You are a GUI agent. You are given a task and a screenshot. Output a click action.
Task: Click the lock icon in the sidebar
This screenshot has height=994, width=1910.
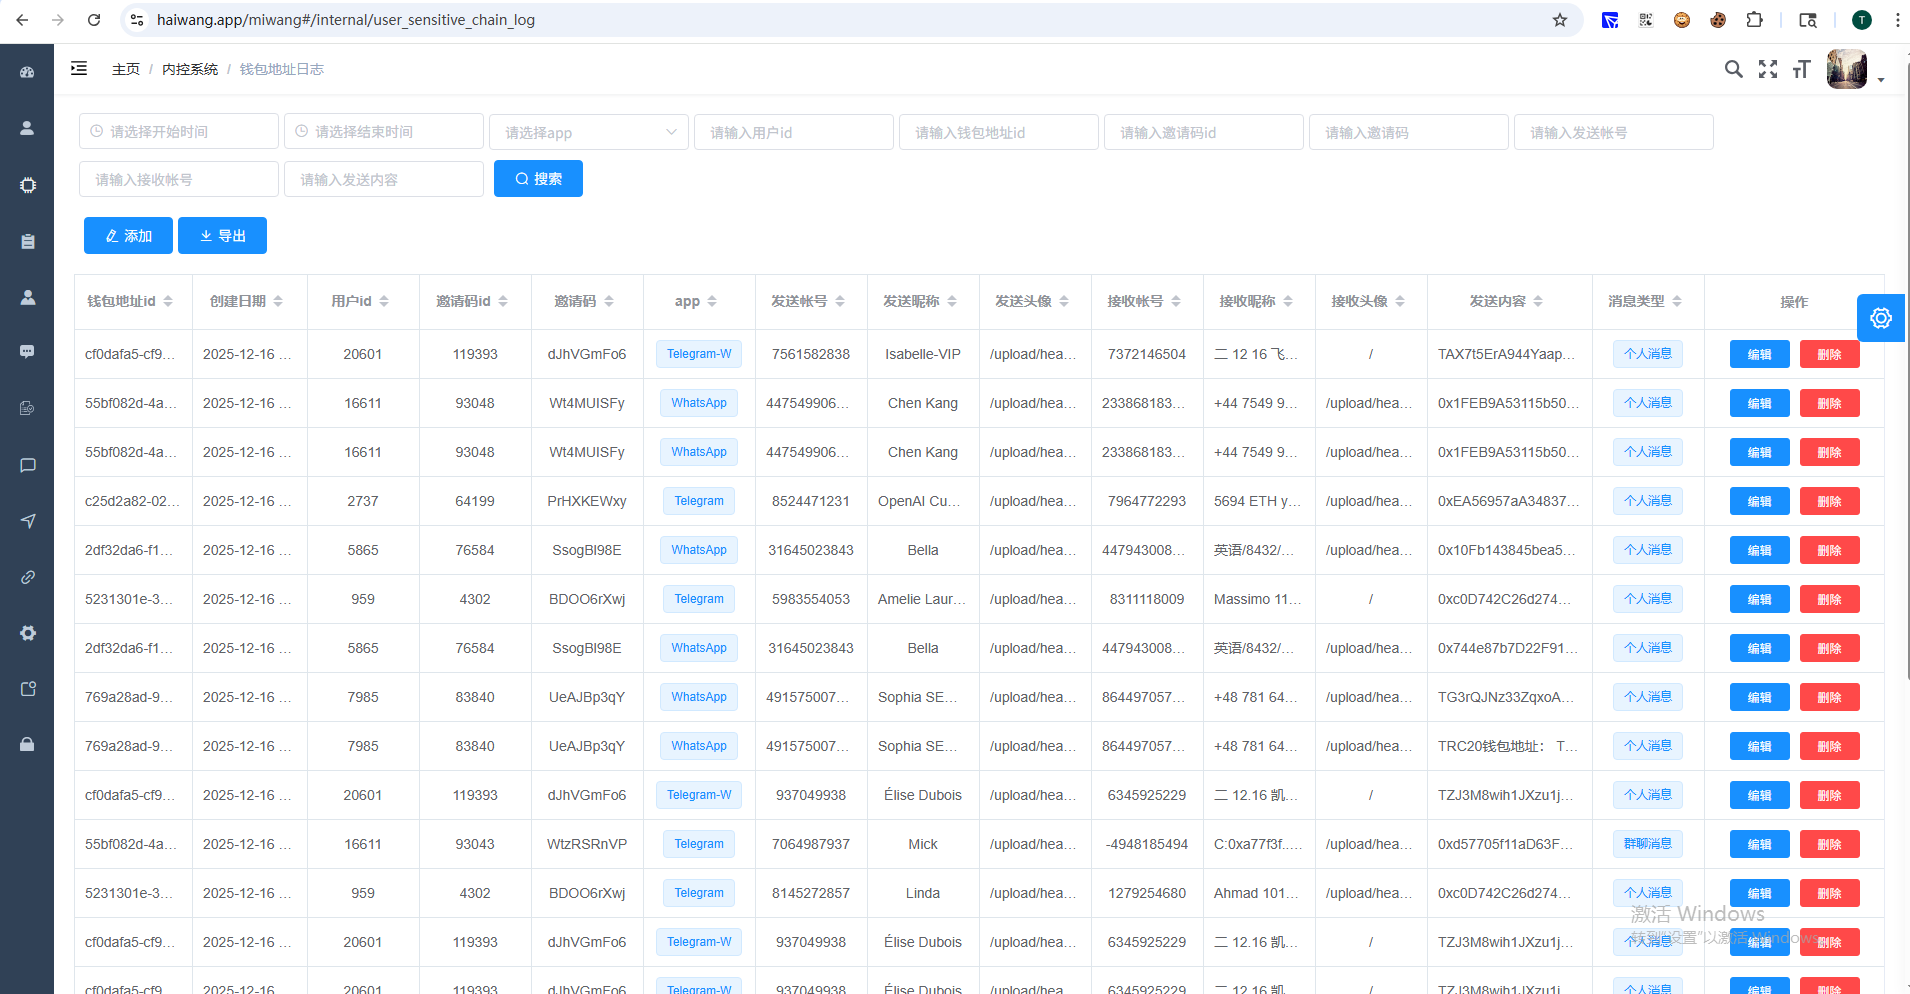pyautogui.click(x=27, y=744)
